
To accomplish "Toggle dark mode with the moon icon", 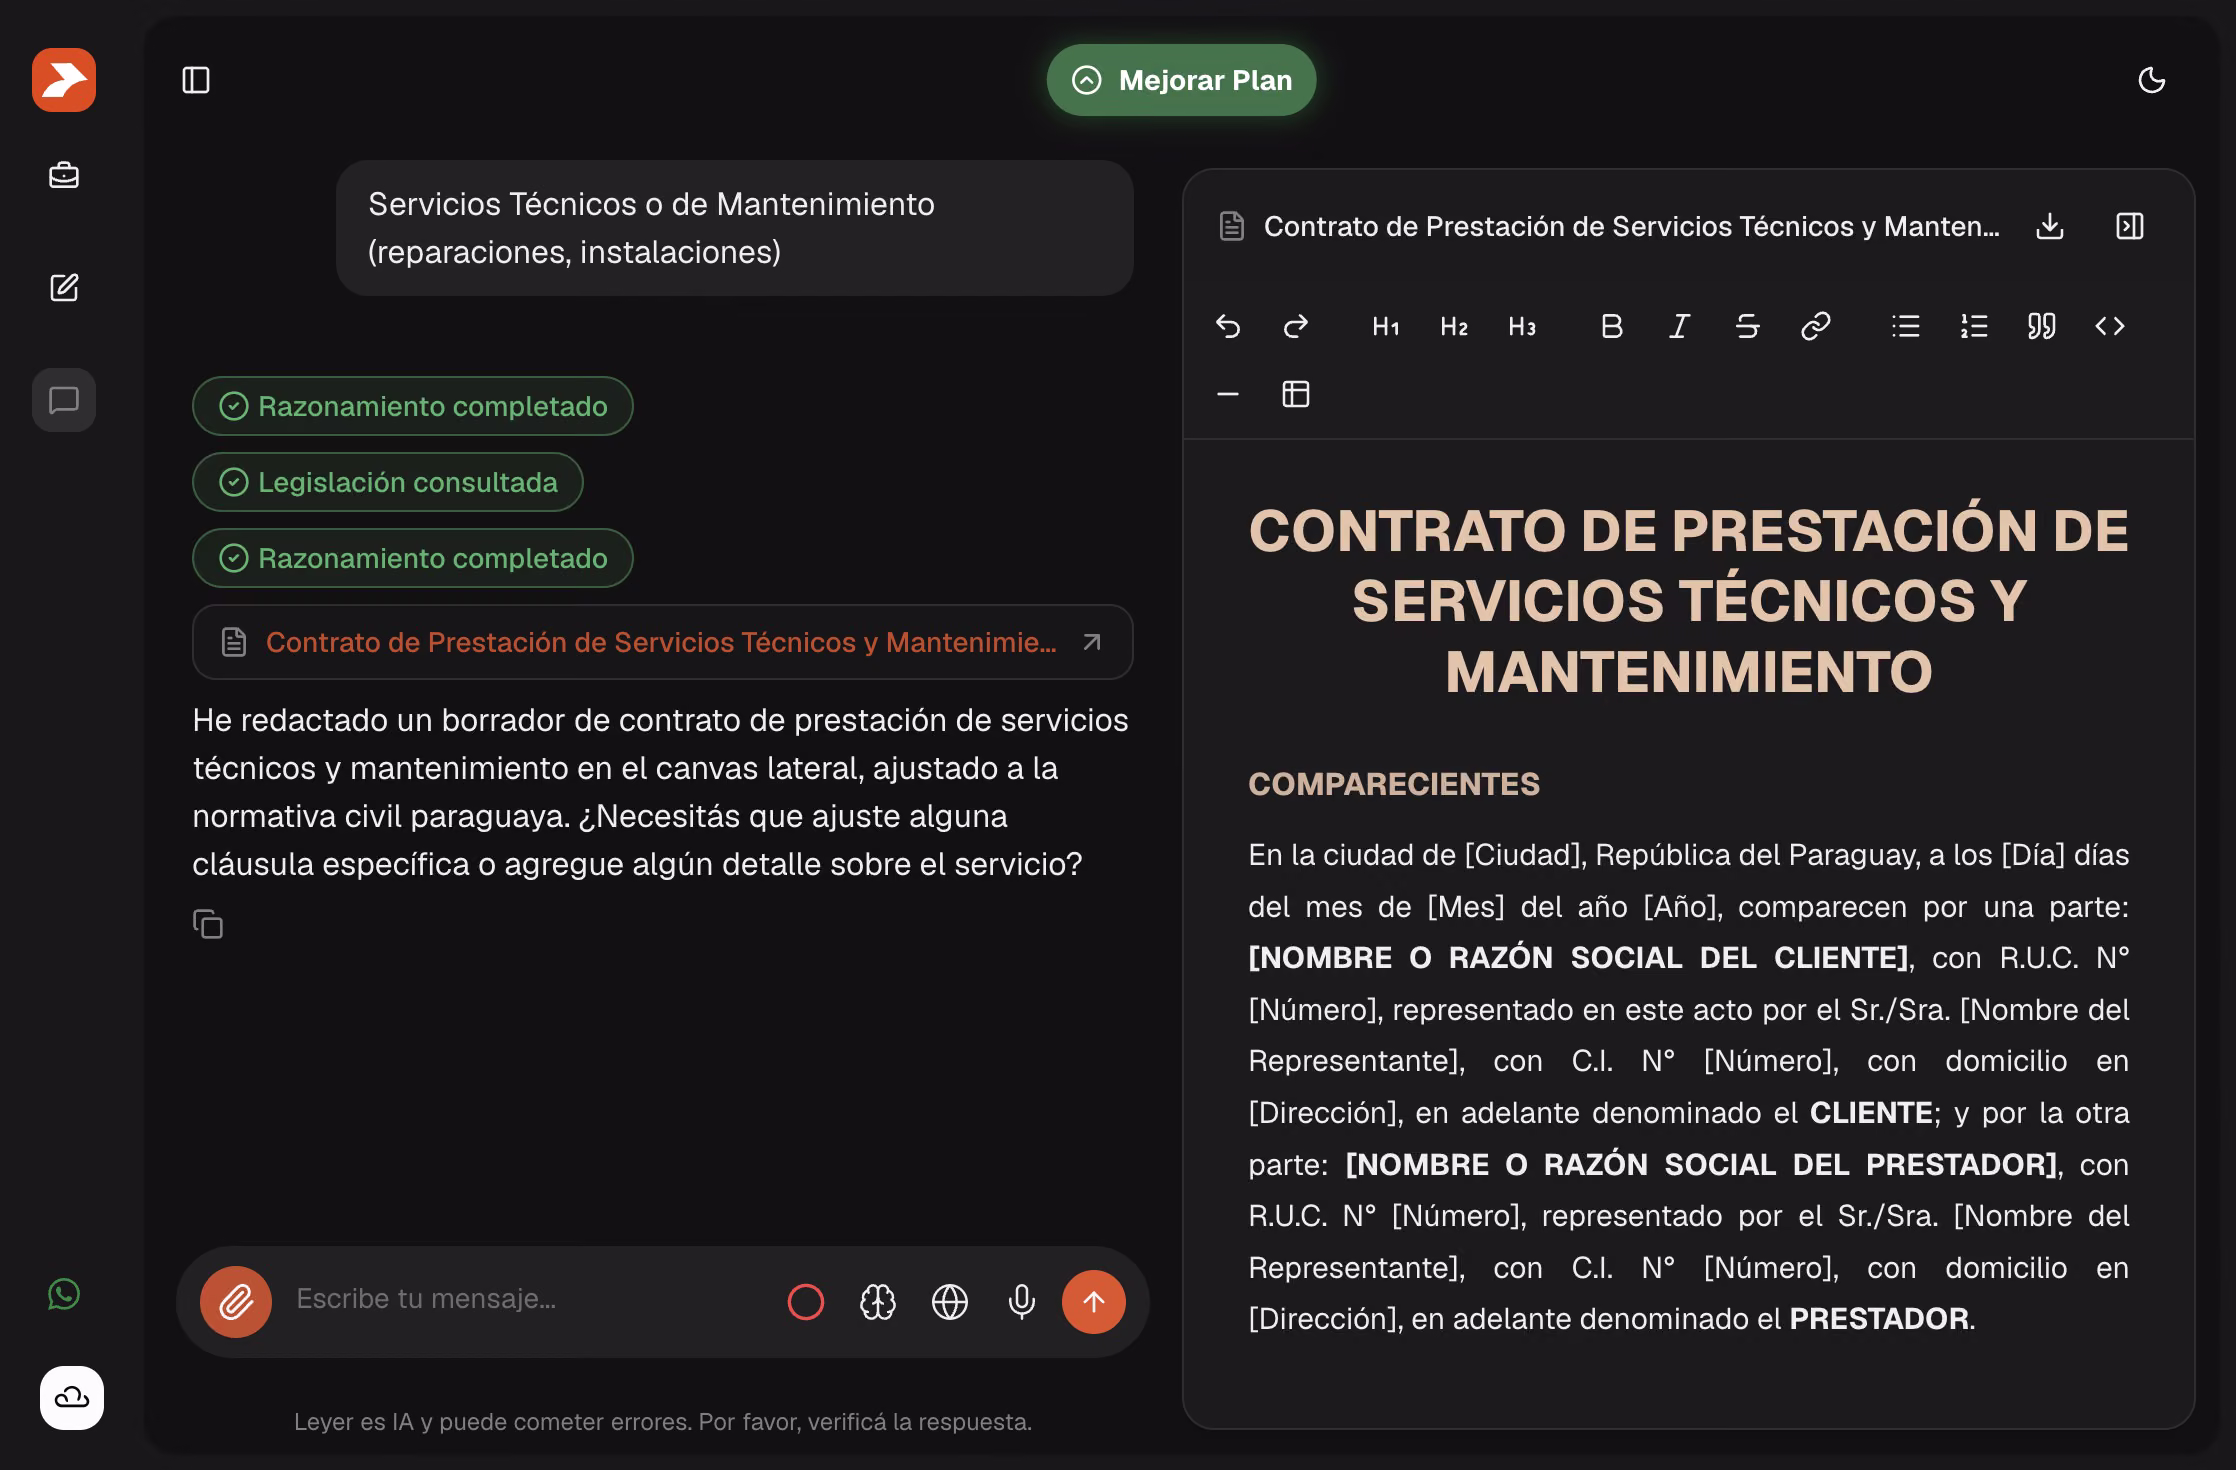I will 2152,80.
